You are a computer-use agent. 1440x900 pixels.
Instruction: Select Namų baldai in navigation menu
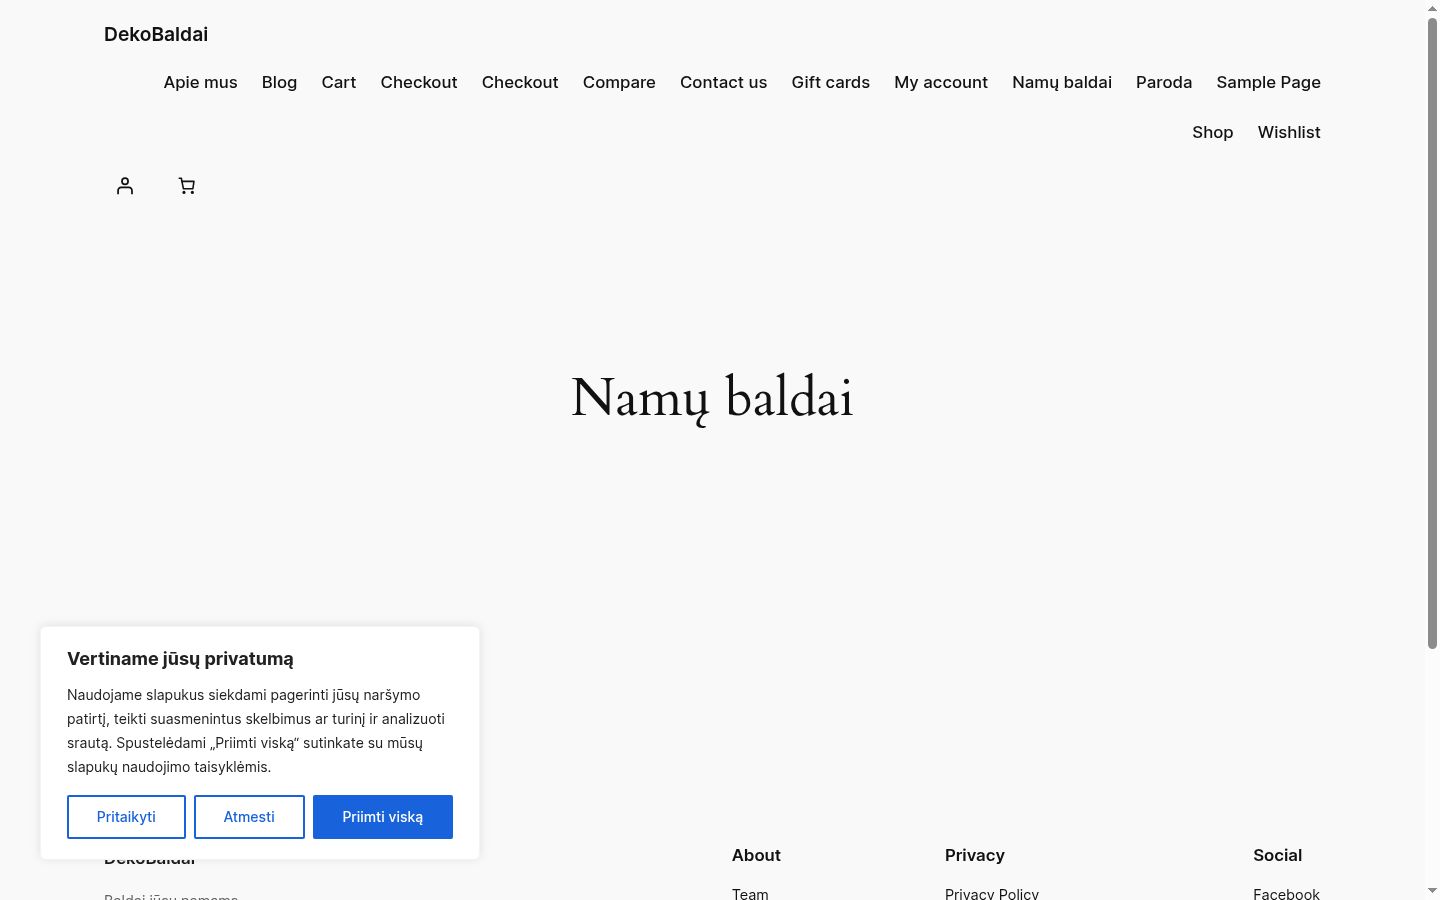coord(1062,82)
